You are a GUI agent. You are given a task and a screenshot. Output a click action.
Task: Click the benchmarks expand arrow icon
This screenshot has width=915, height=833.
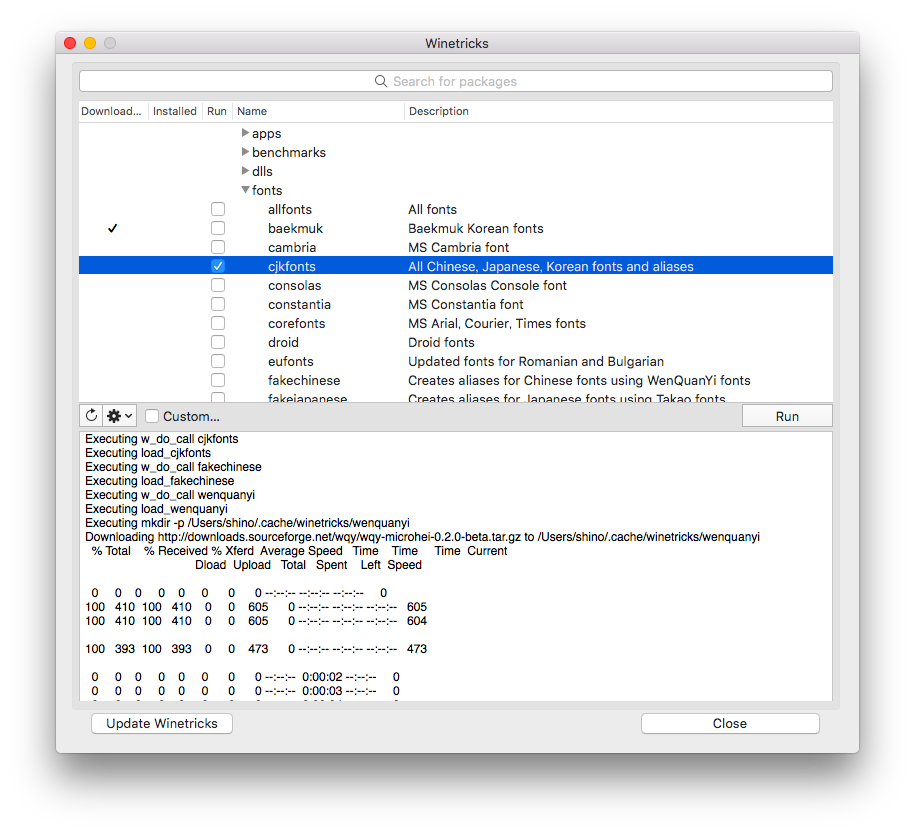coord(245,152)
